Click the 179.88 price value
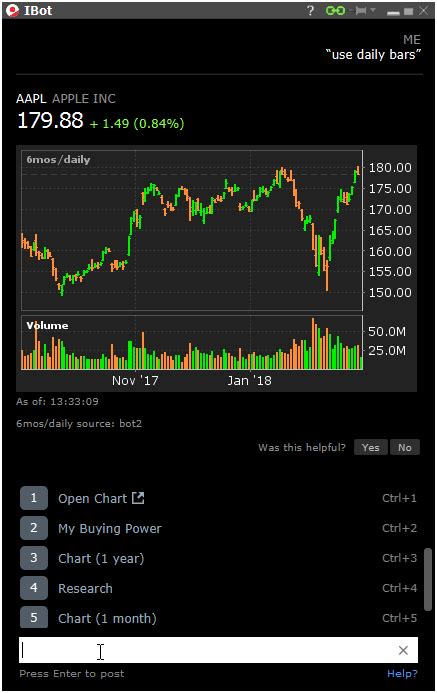 pos(50,120)
